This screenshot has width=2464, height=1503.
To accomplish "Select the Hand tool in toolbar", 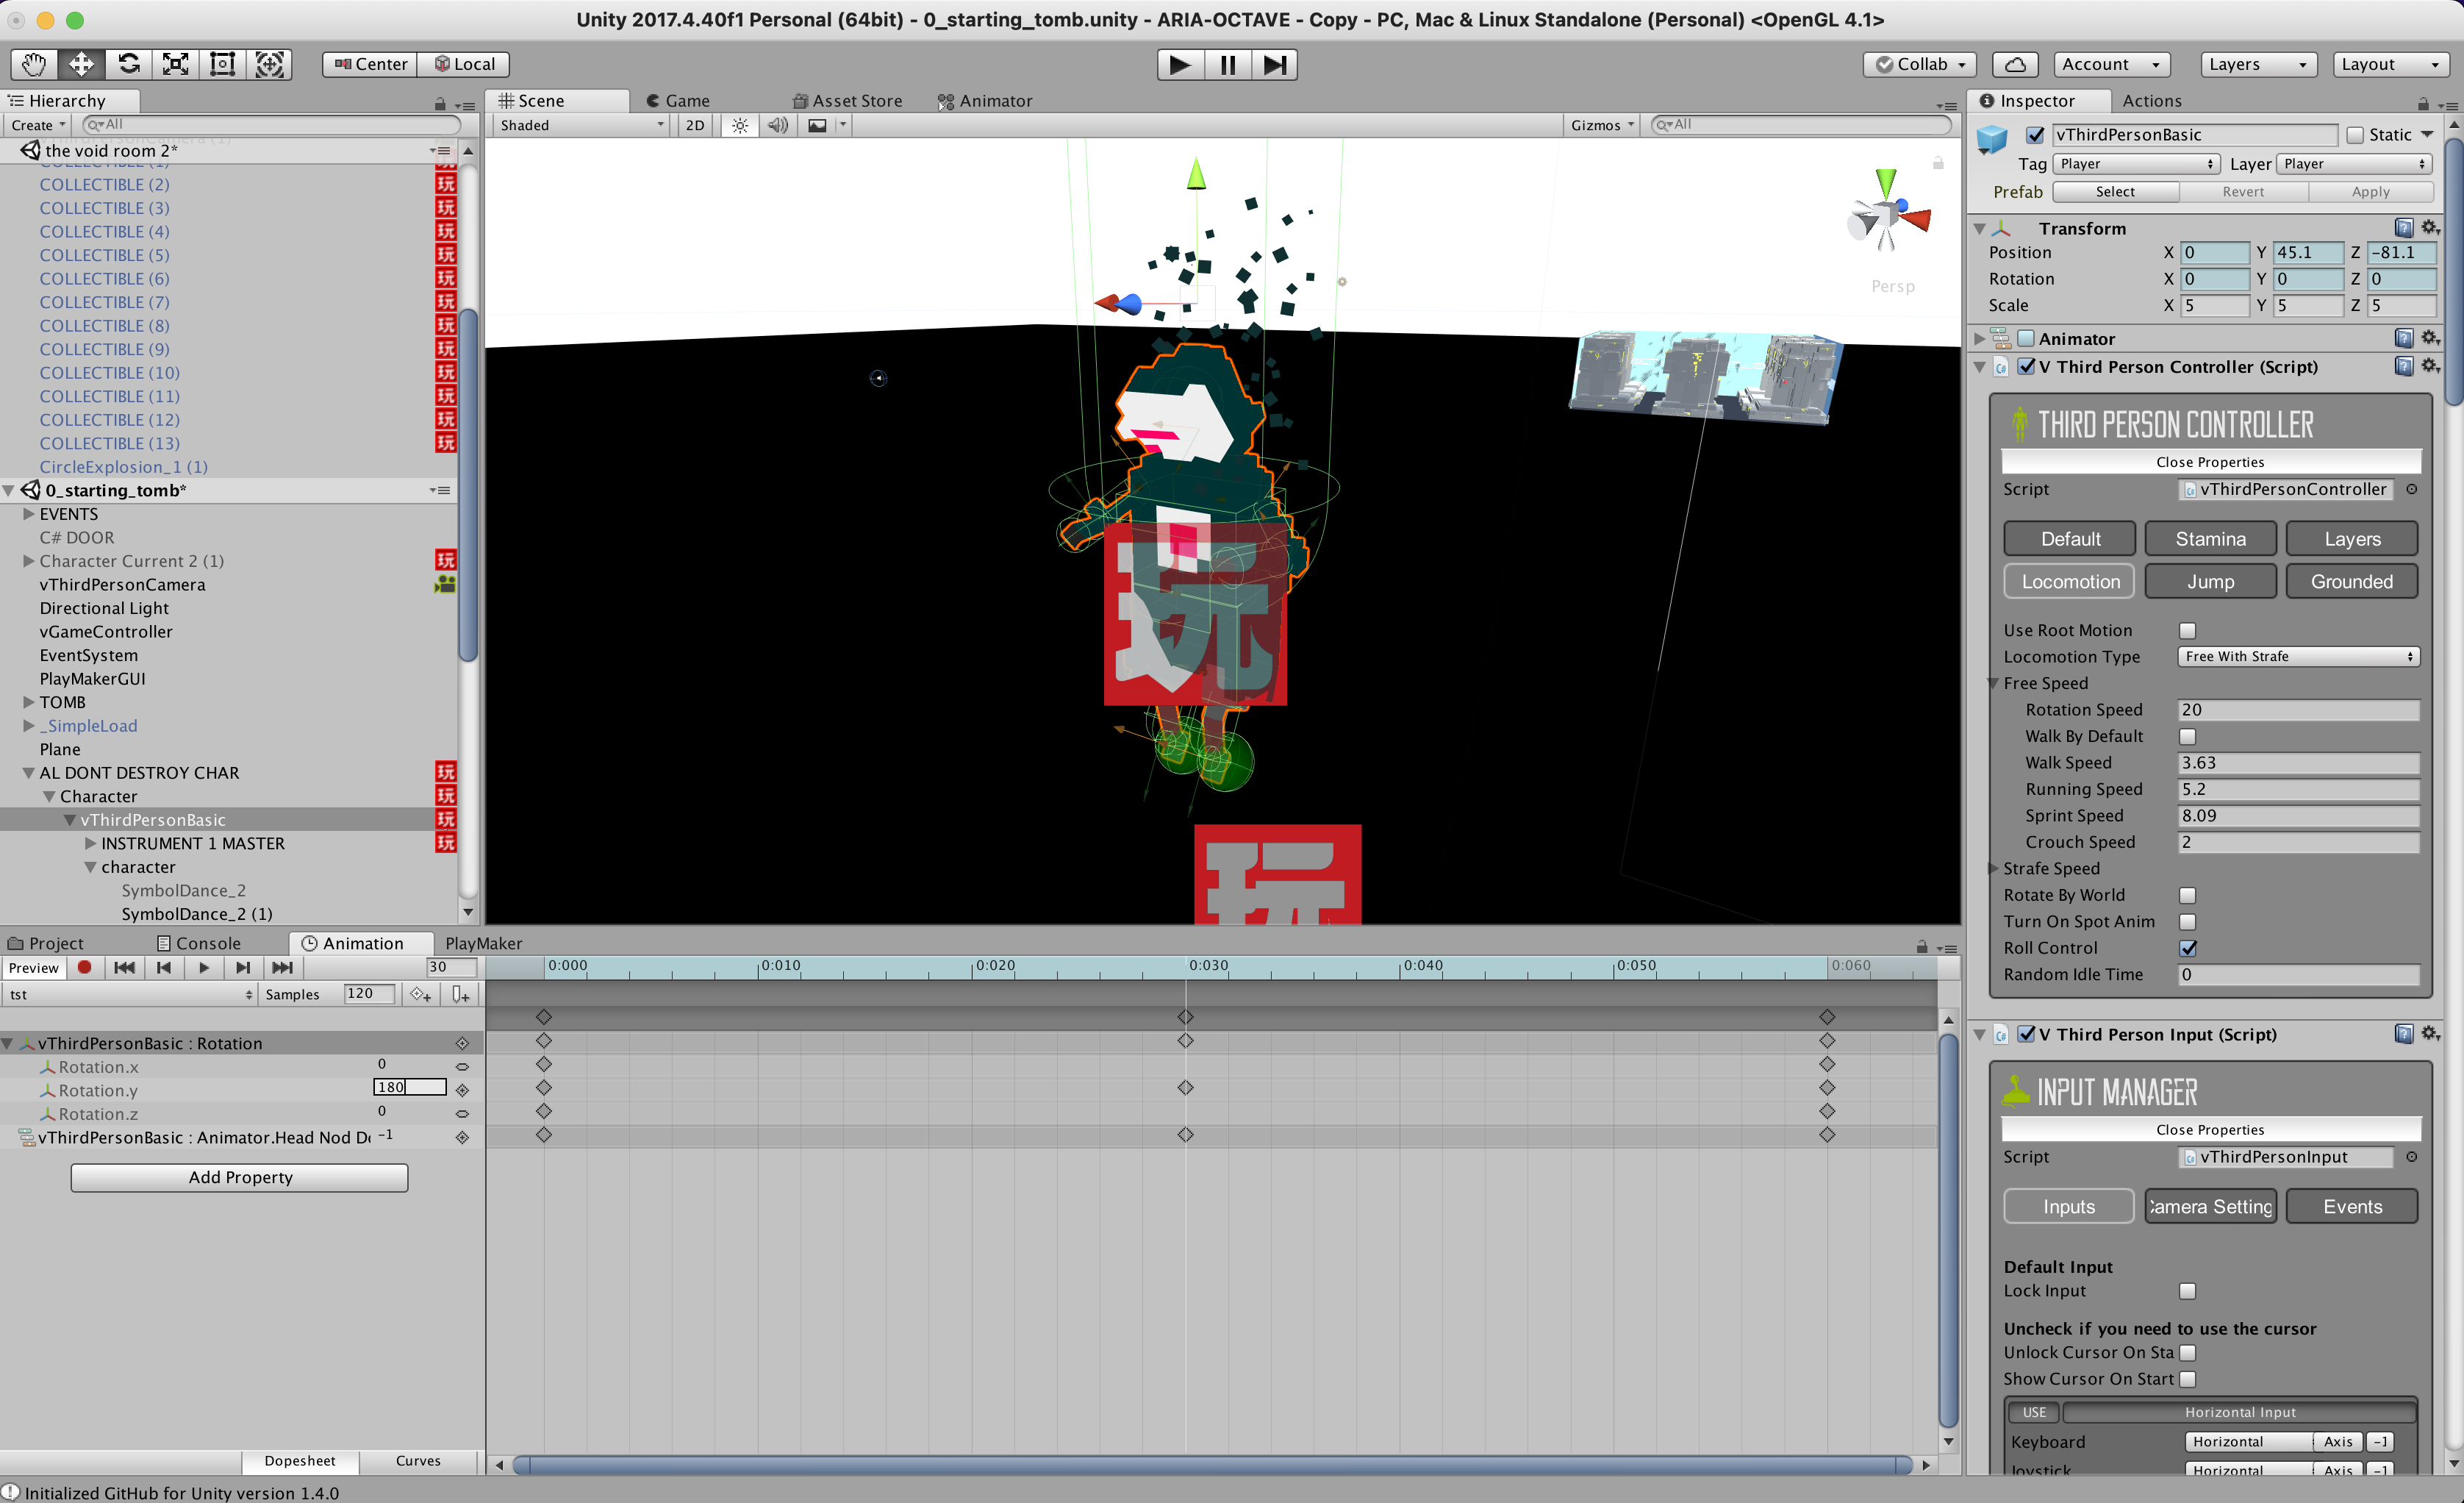I will [34, 64].
